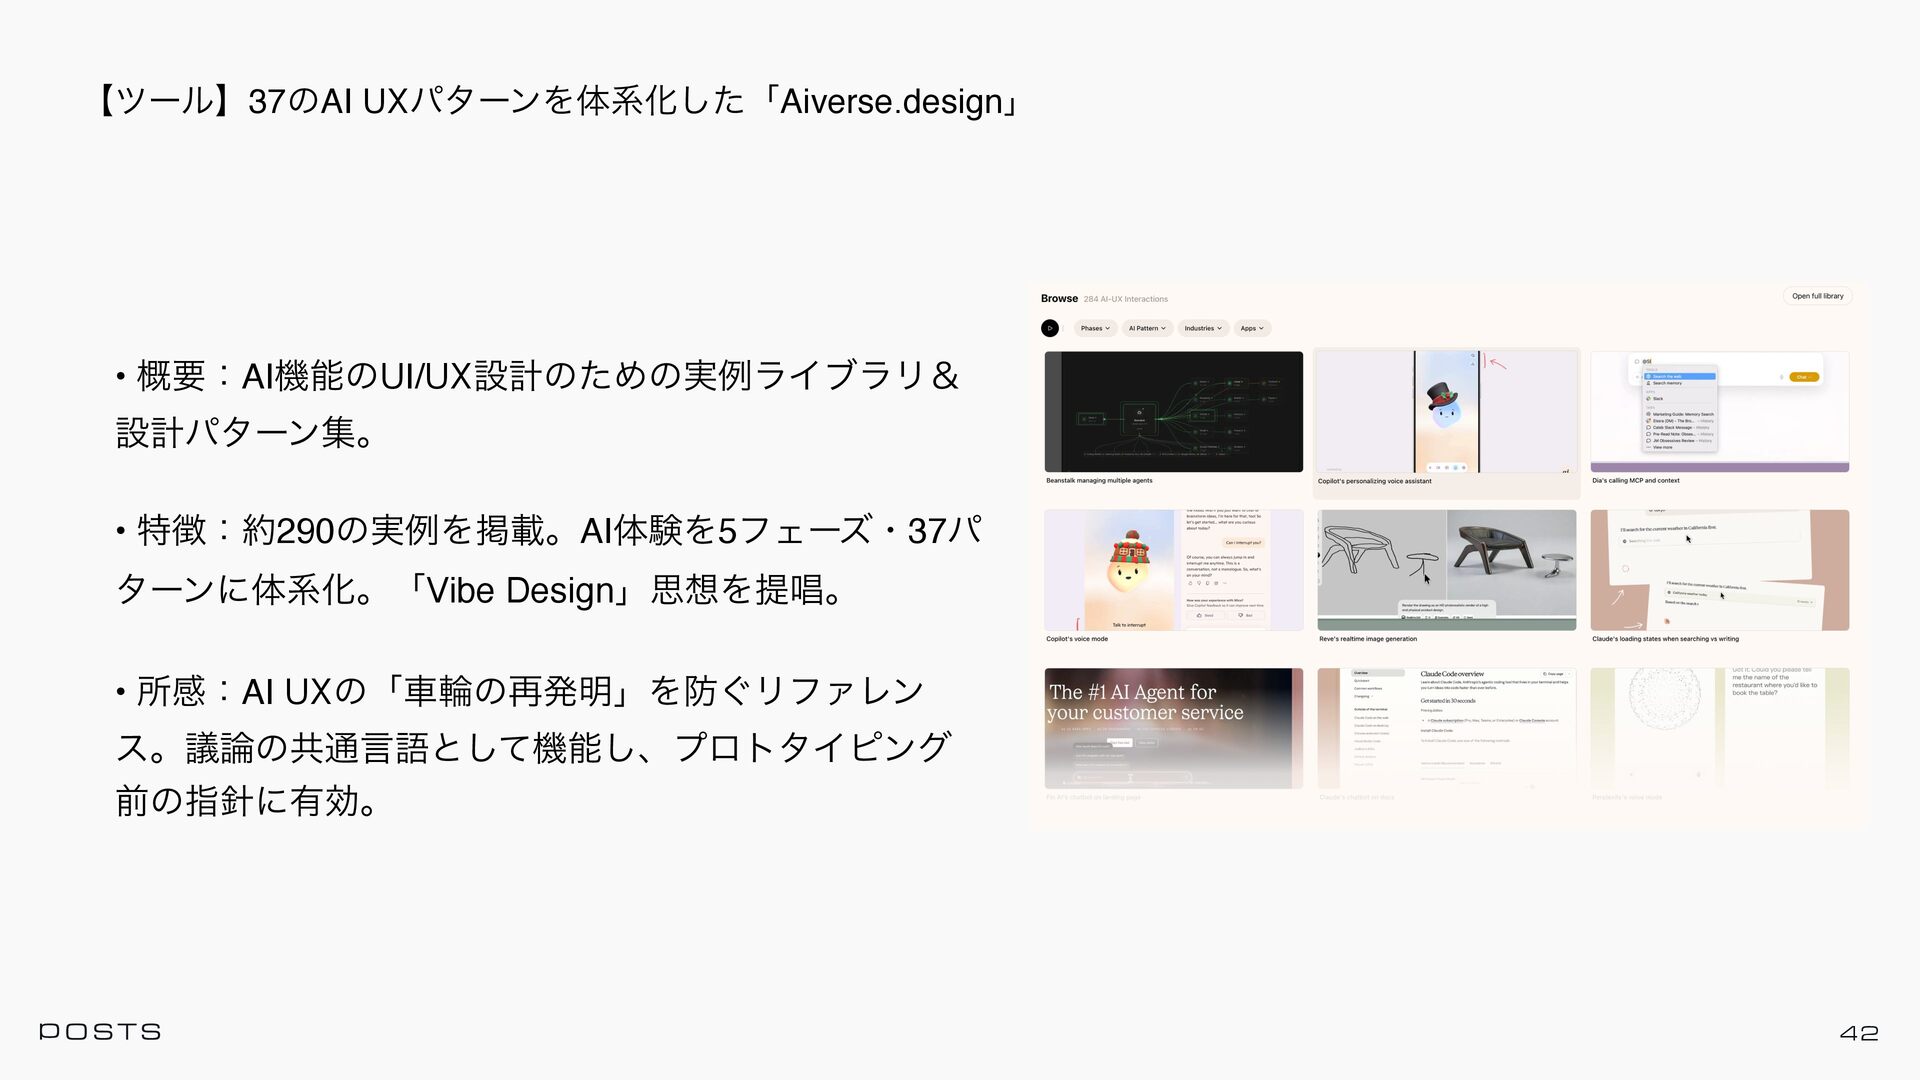Open Claude's loading states example card

click(1719, 570)
